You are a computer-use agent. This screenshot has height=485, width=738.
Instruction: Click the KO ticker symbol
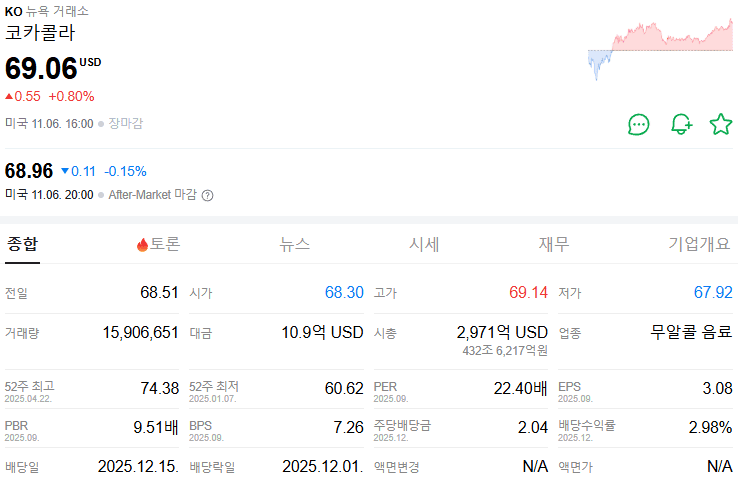click(x=14, y=11)
